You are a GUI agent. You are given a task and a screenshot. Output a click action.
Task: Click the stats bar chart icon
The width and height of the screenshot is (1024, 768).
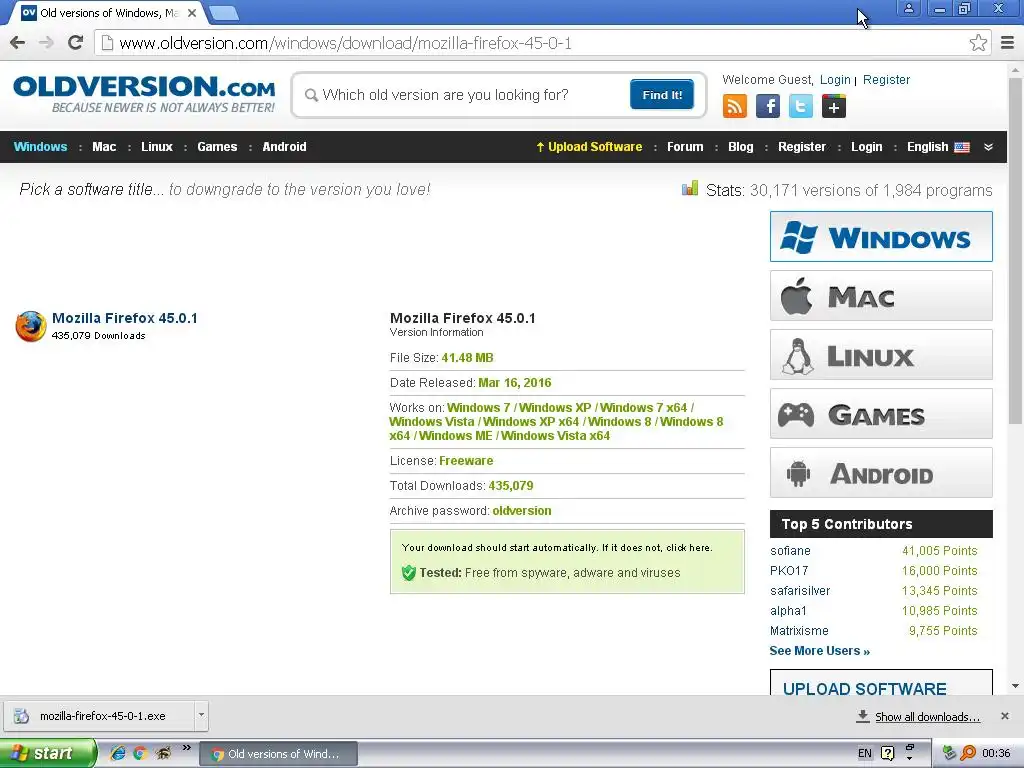pos(690,189)
